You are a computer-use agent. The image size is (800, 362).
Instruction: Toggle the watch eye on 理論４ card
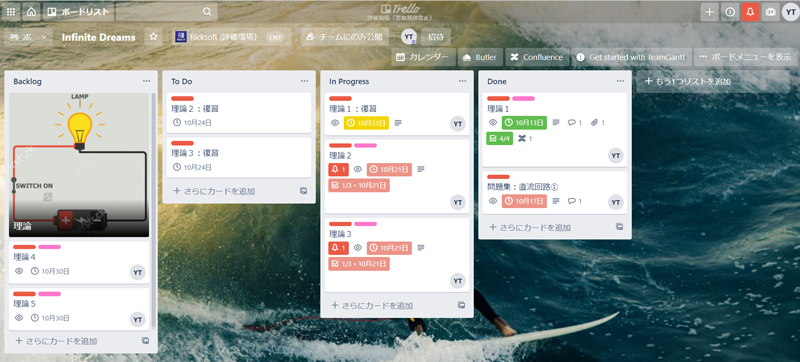(19, 271)
